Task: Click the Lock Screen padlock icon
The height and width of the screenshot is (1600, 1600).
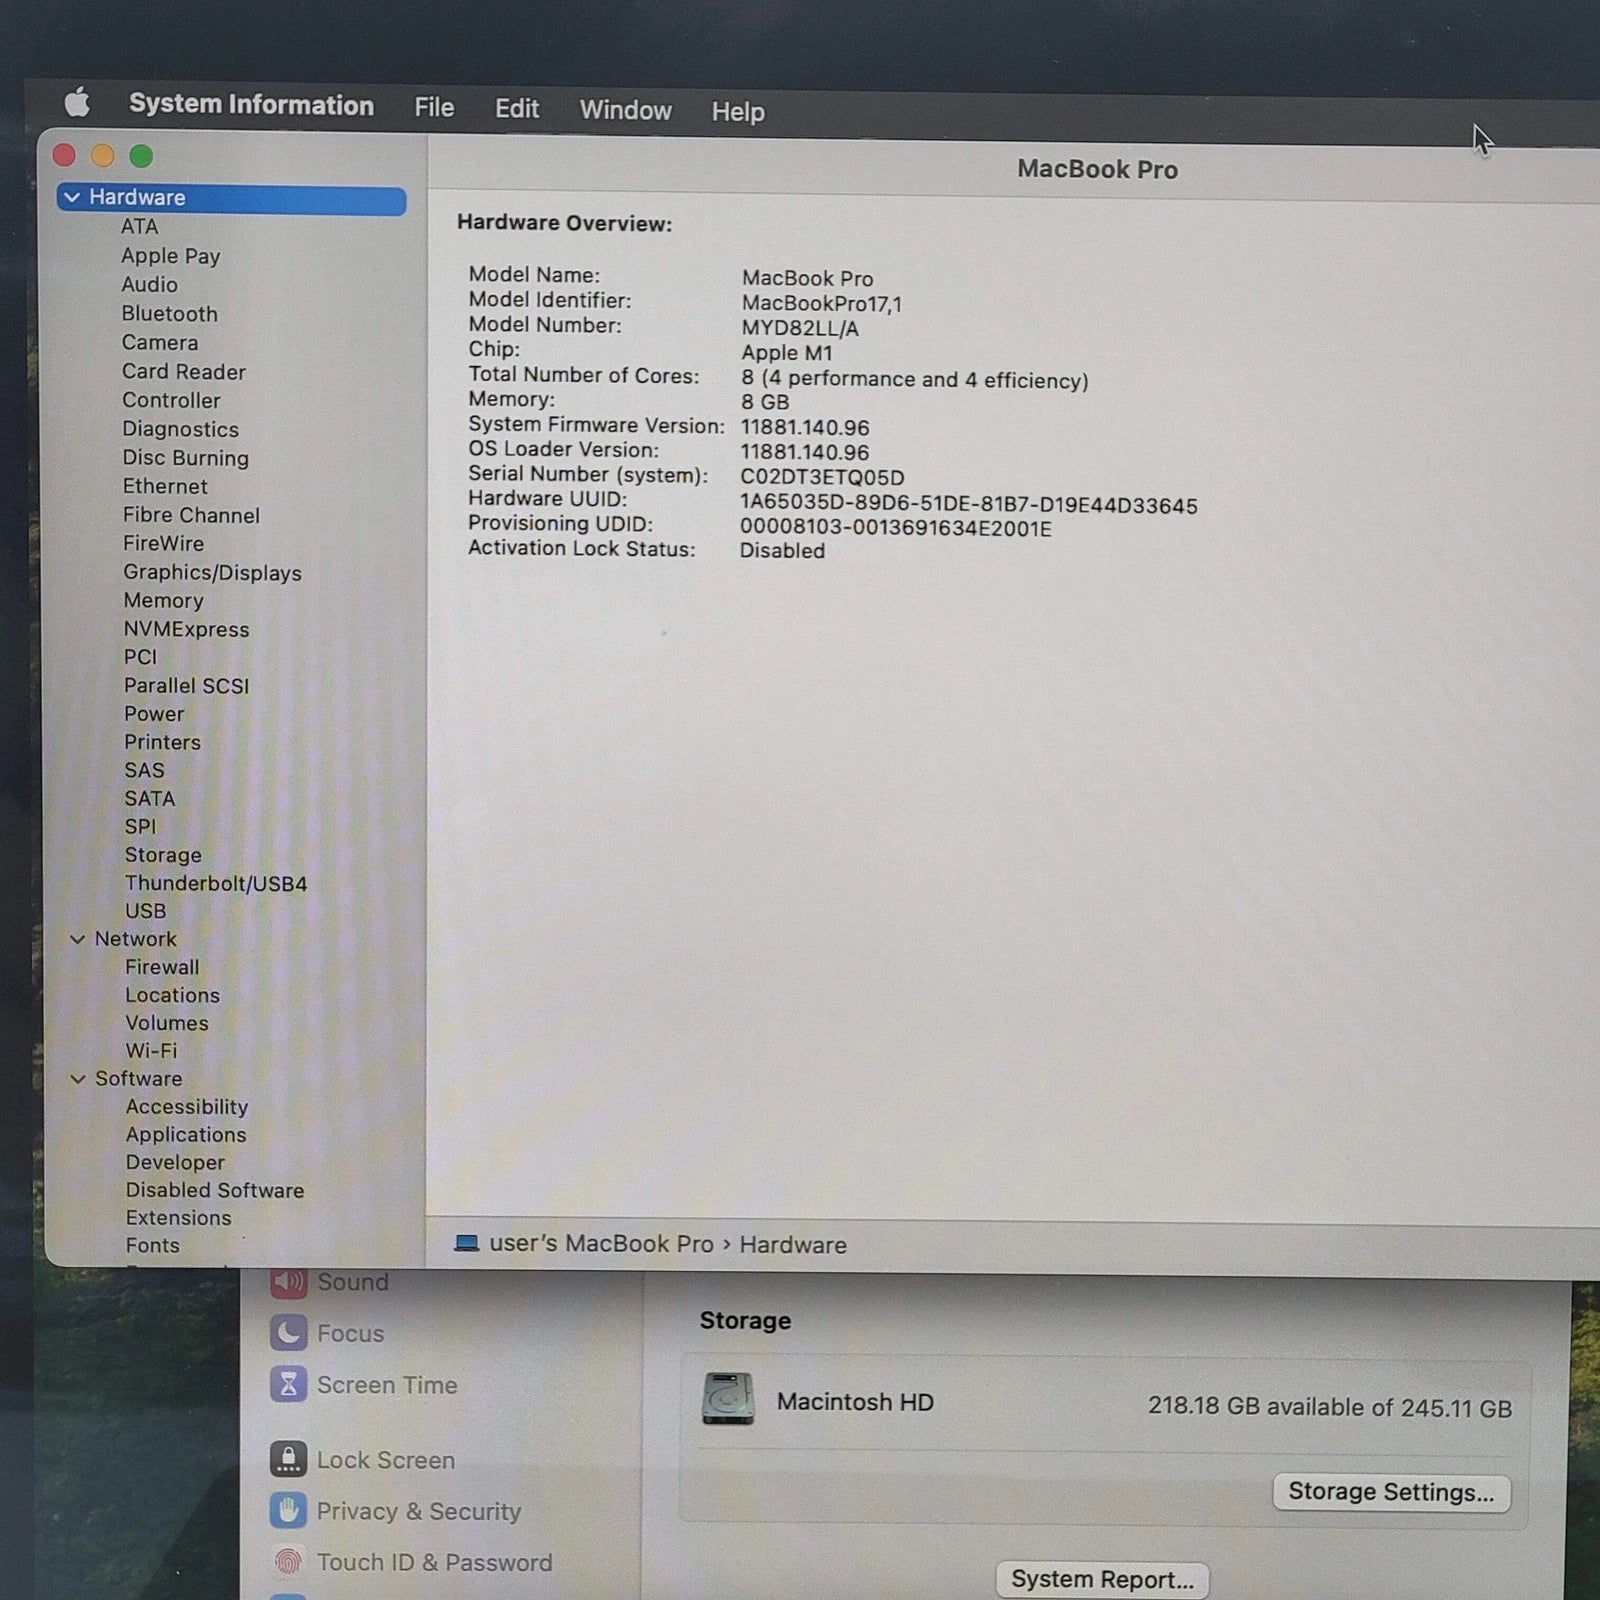Action: (x=288, y=1460)
